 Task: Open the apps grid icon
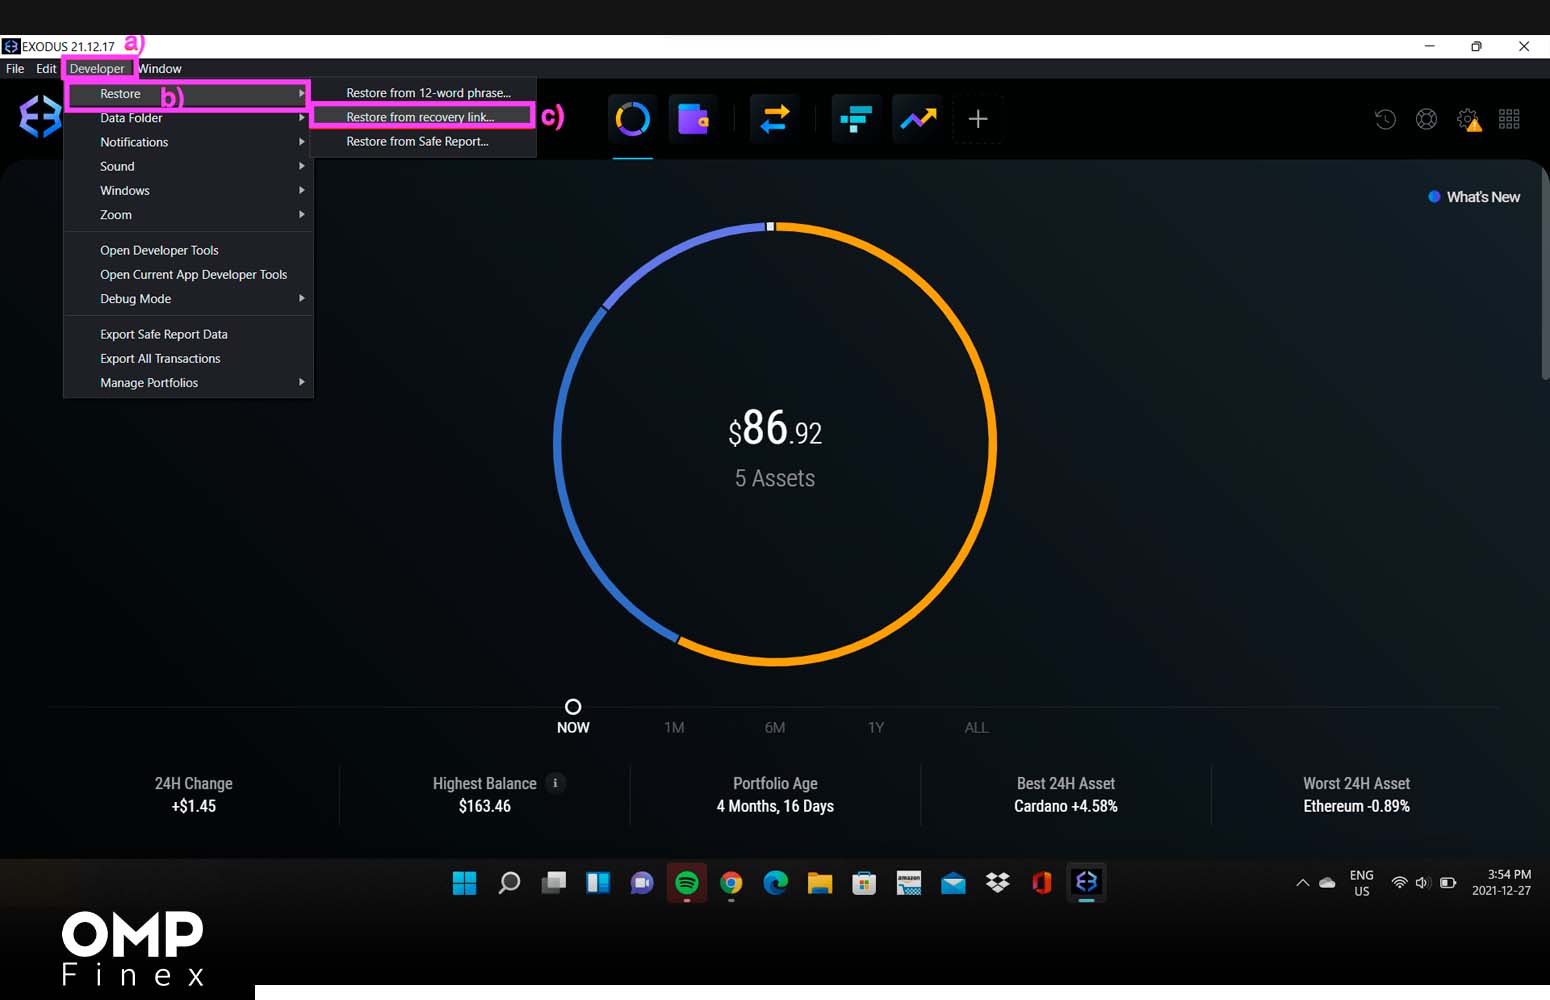[x=1509, y=119]
